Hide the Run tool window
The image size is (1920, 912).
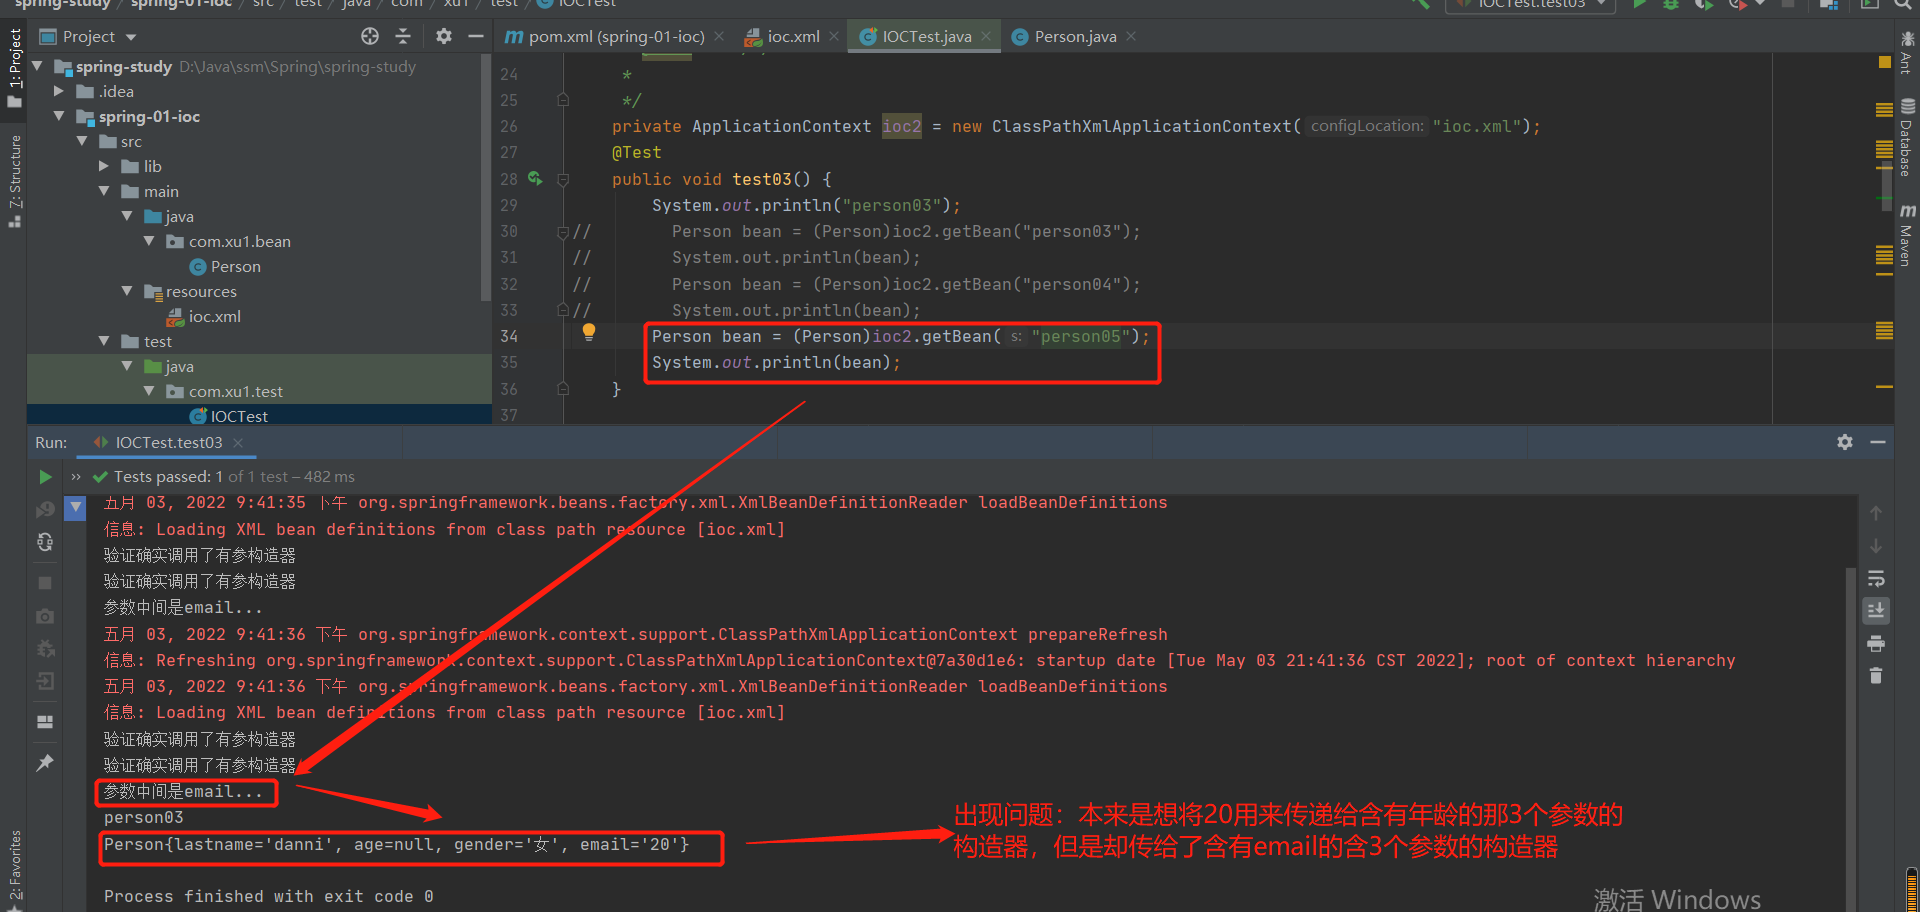tap(1878, 442)
